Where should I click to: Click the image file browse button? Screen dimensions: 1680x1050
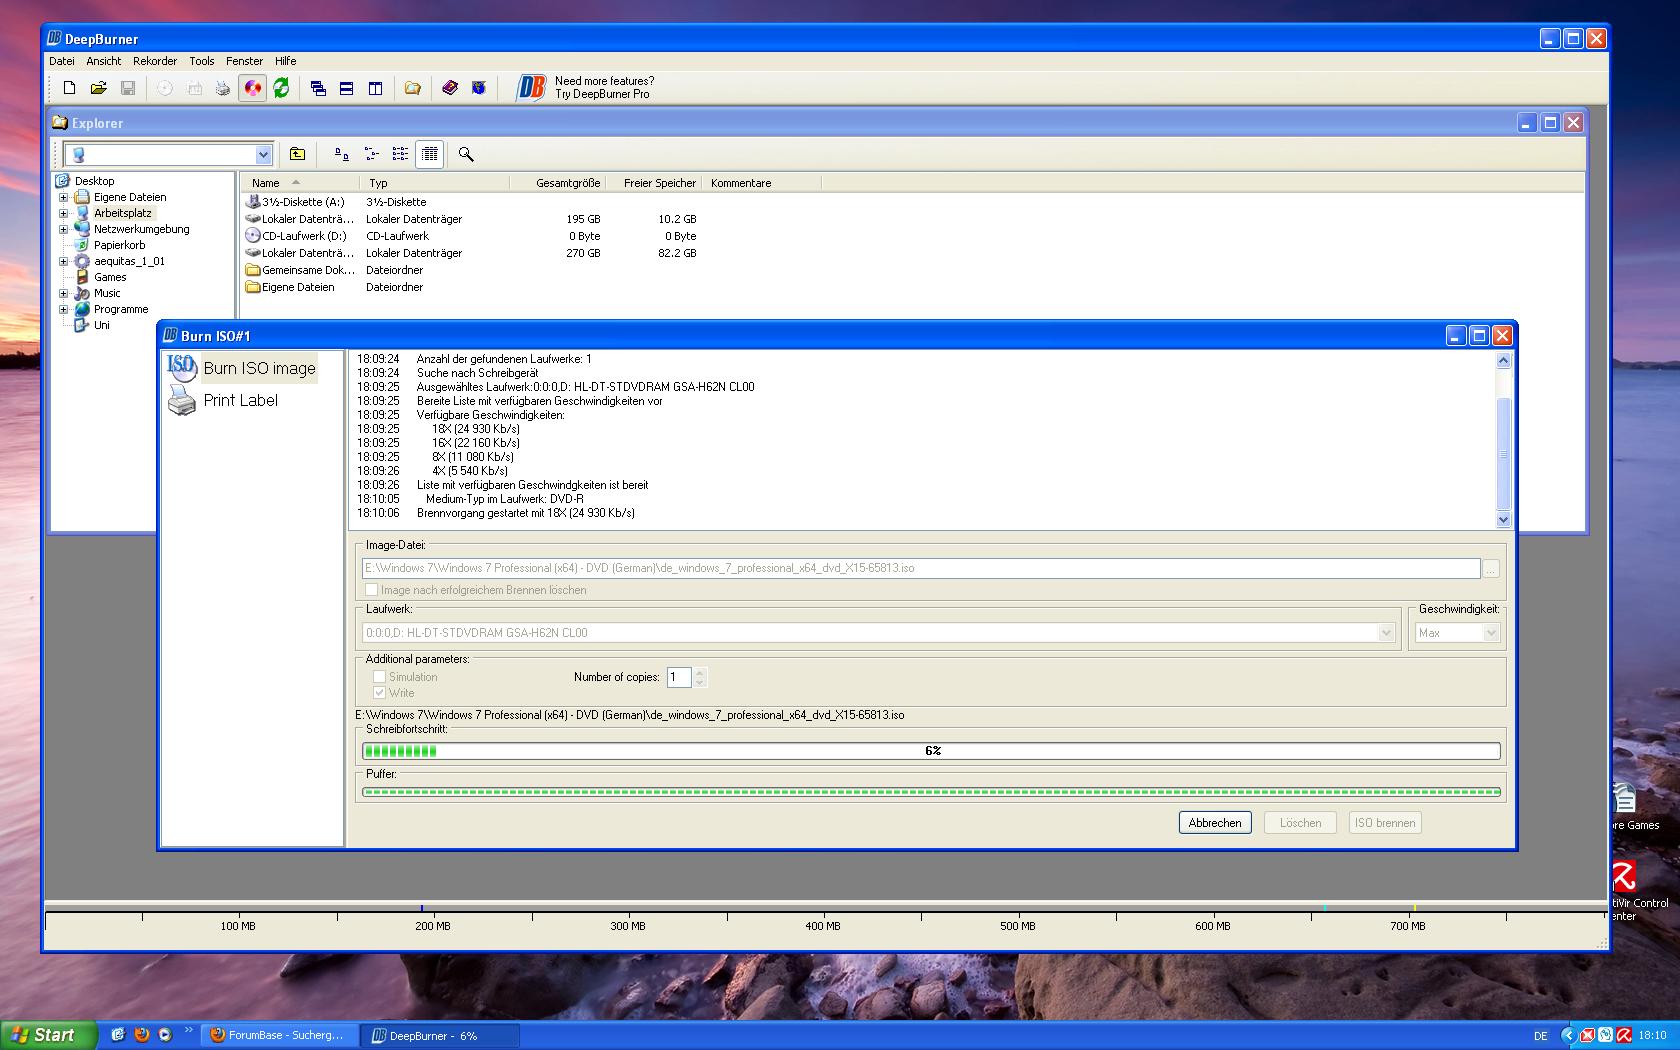(x=1491, y=568)
